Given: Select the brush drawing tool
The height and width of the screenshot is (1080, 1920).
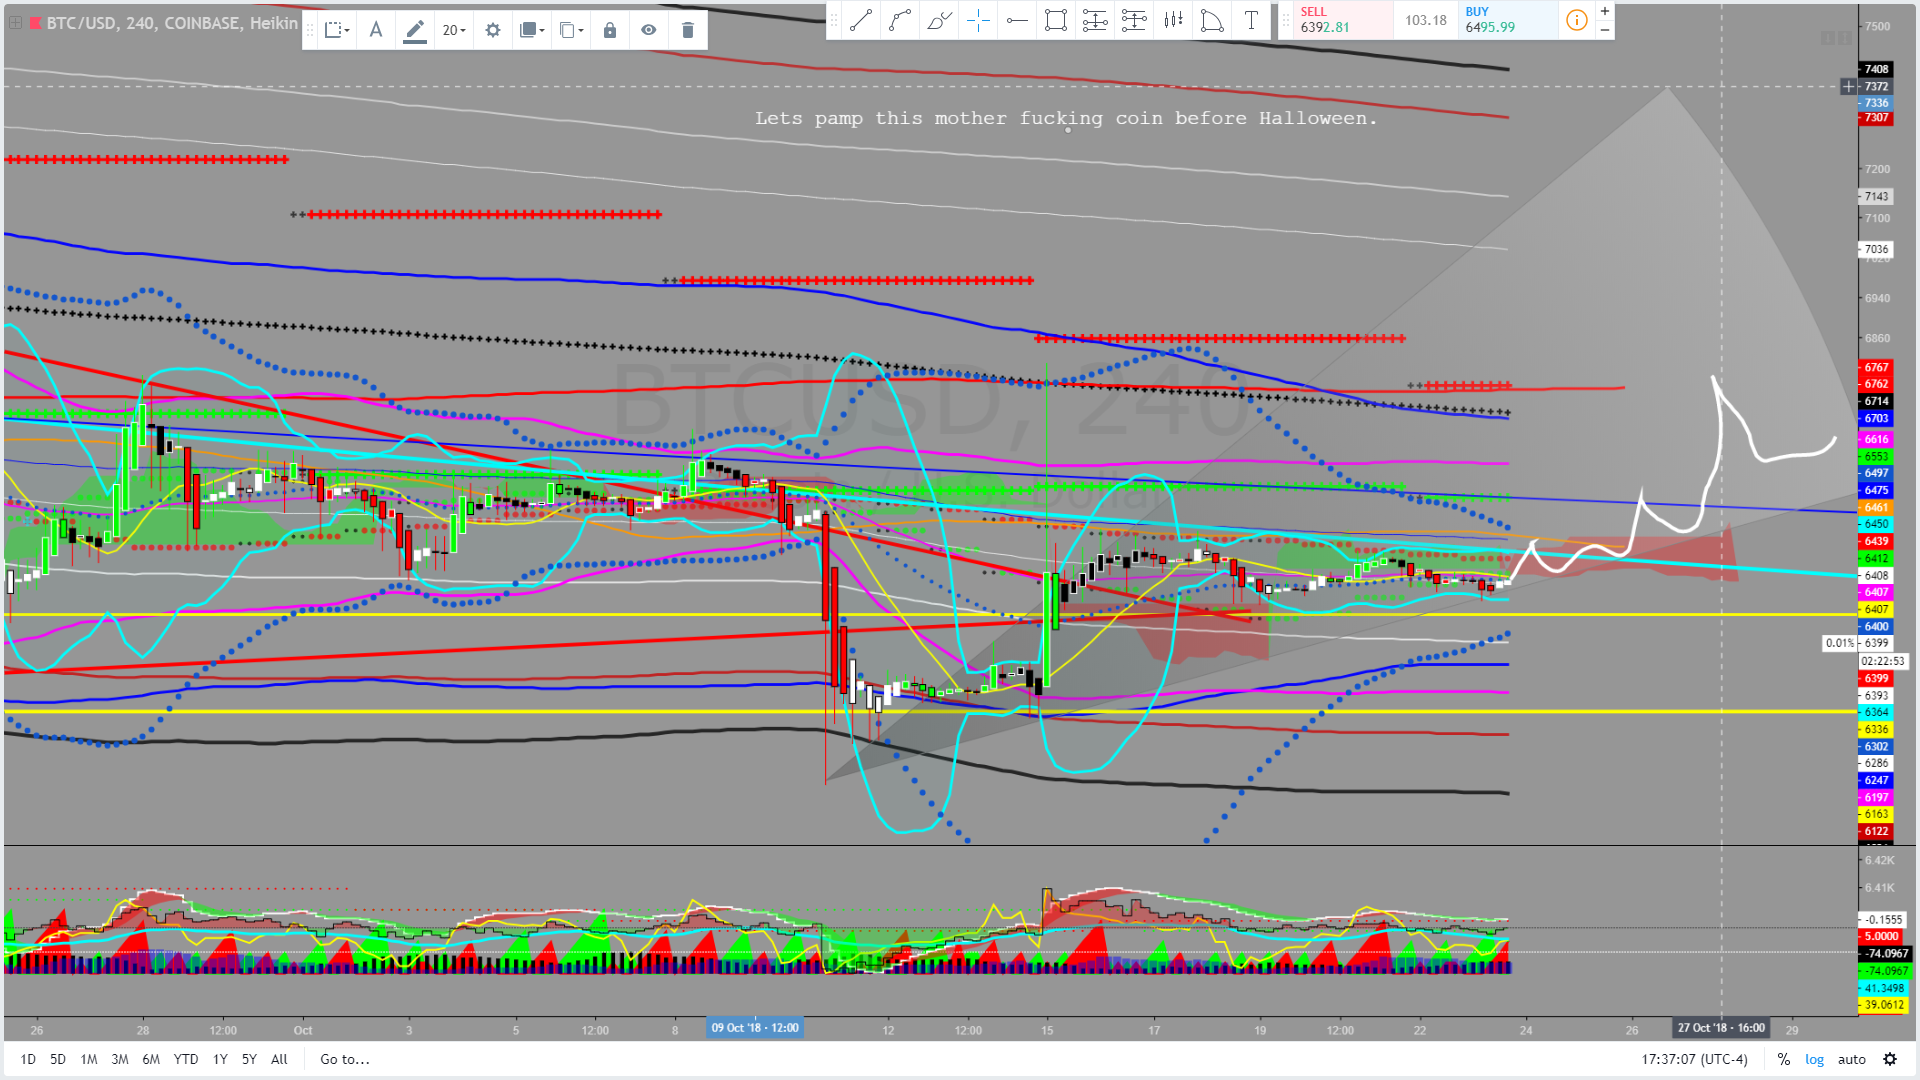Looking at the screenshot, I should coord(939,21).
